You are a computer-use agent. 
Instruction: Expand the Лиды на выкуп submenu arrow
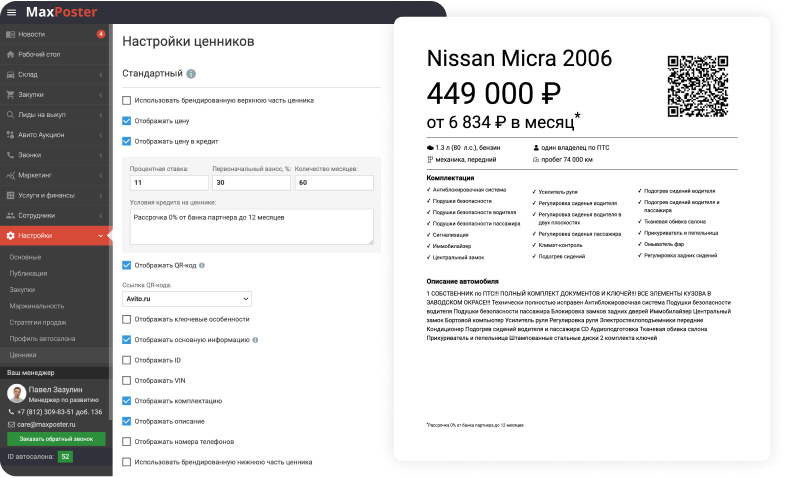(101, 114)
